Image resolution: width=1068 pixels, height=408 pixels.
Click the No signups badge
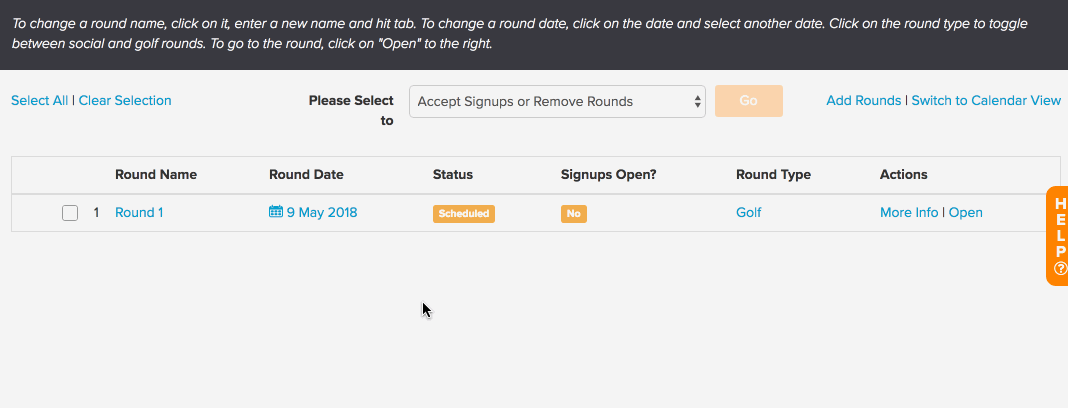point(574,213)
